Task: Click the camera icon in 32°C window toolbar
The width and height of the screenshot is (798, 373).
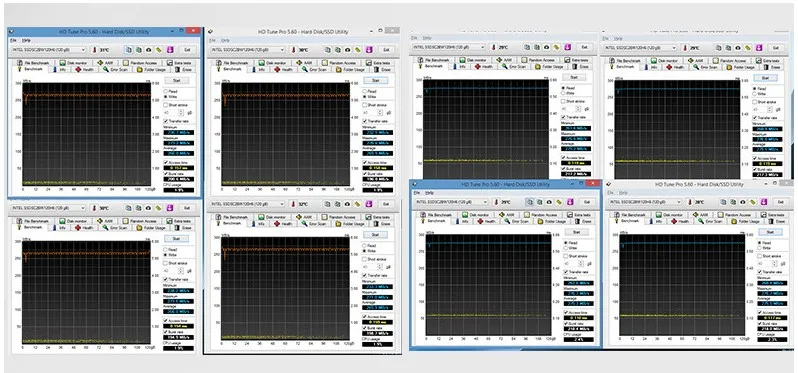Action: 347,204
